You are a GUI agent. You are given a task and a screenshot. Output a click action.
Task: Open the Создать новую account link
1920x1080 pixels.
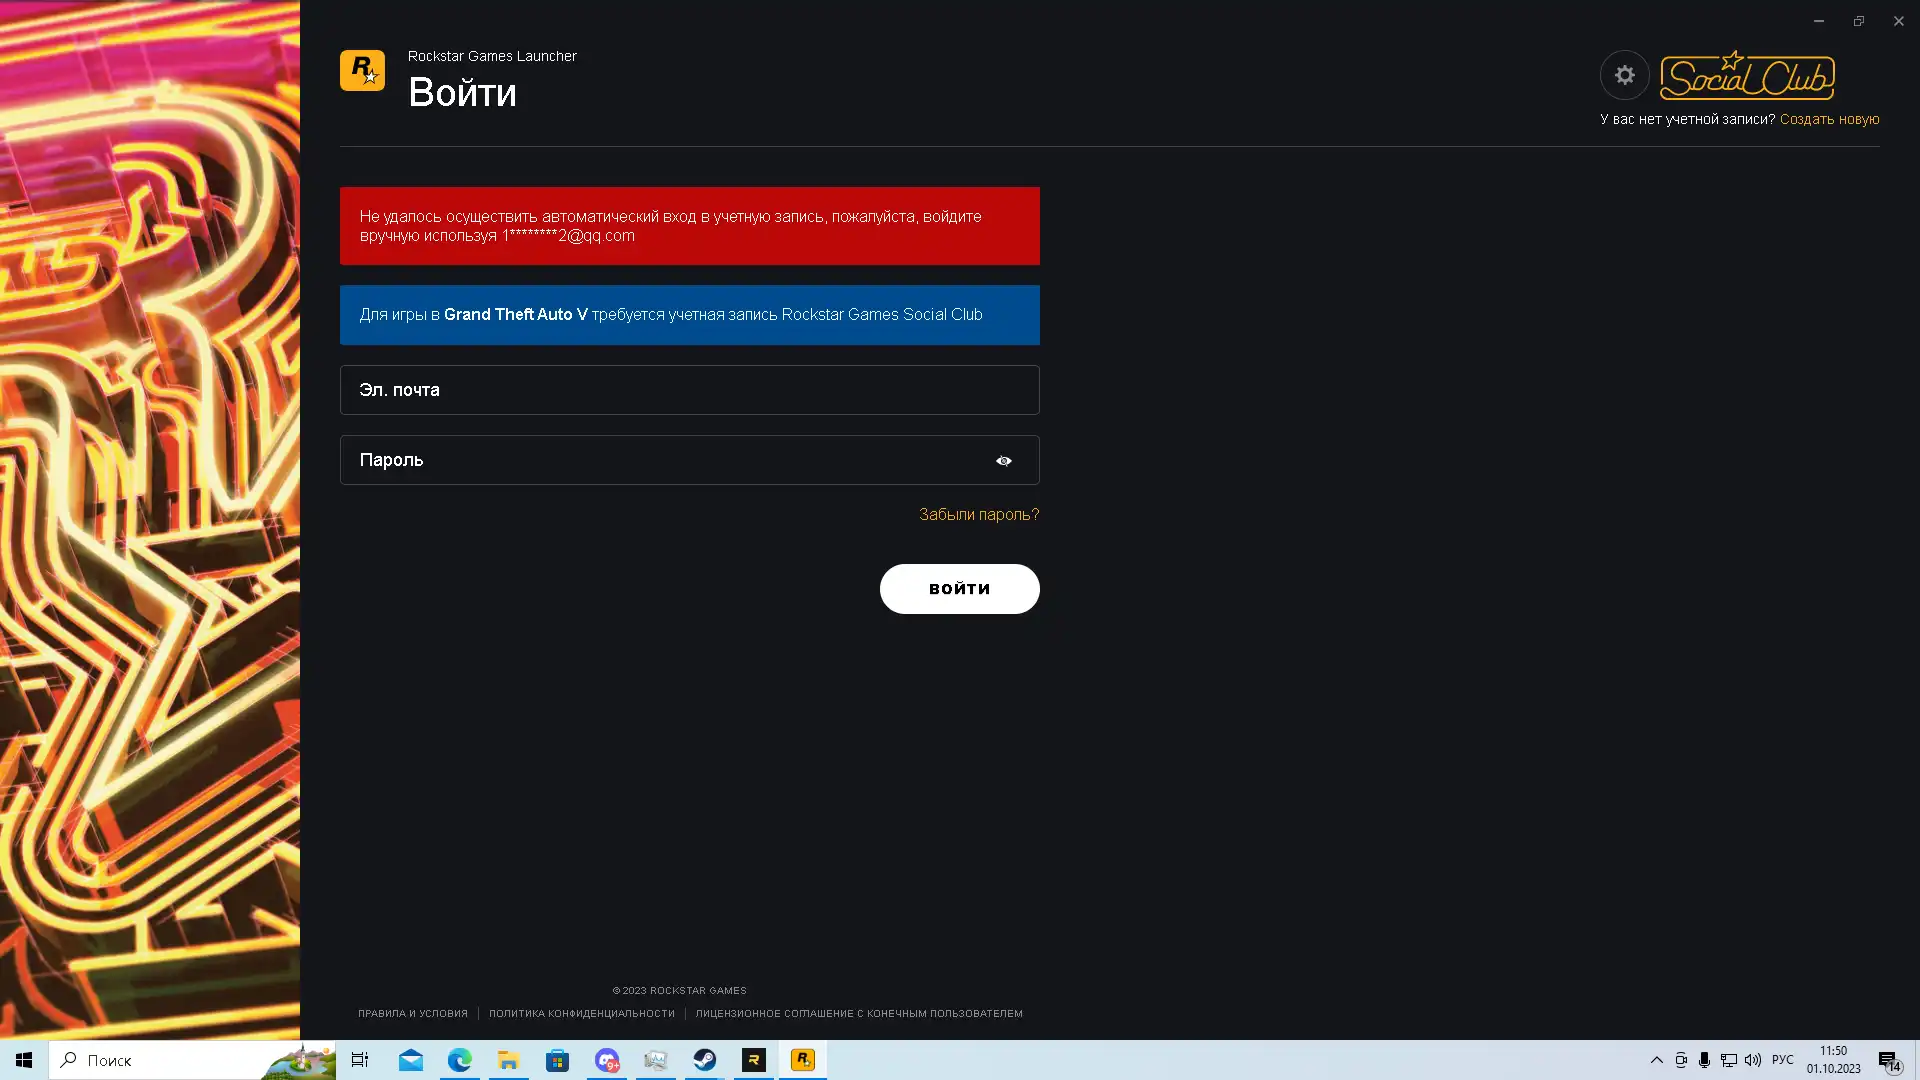click(x=1829, y=119)
